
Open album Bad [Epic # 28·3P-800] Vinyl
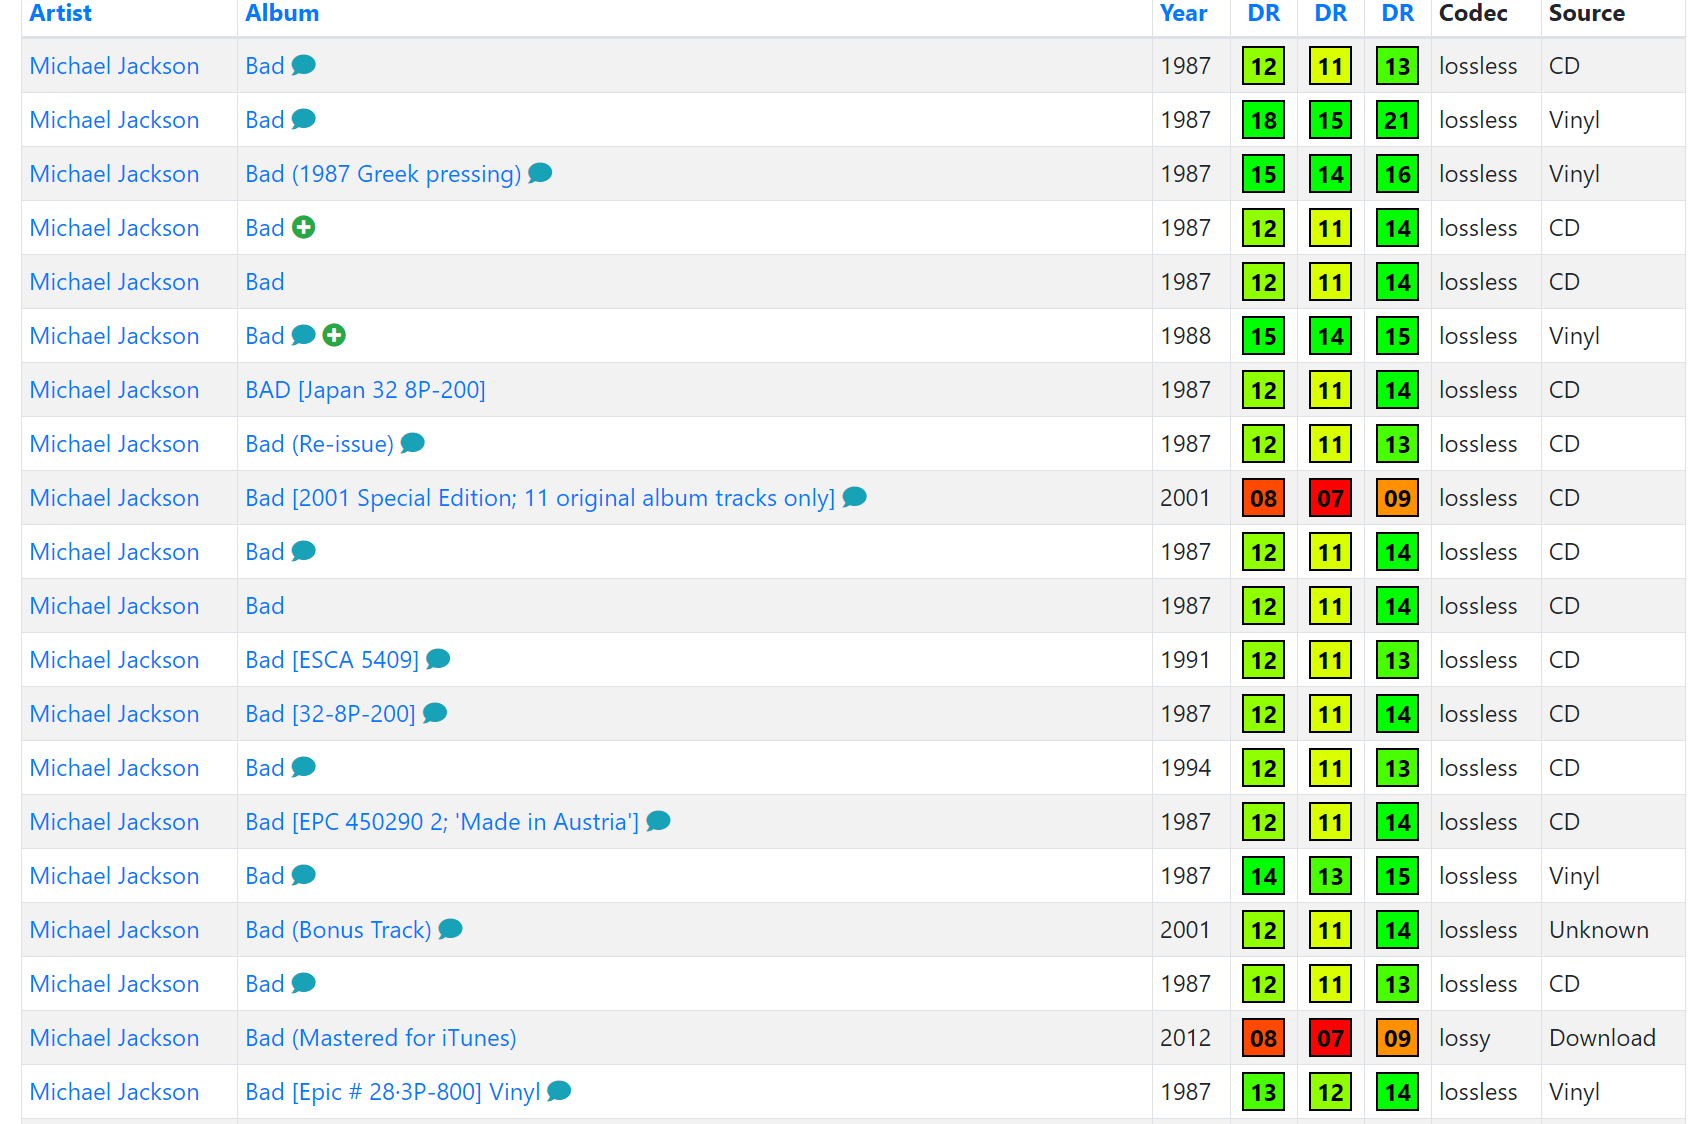393,1092
